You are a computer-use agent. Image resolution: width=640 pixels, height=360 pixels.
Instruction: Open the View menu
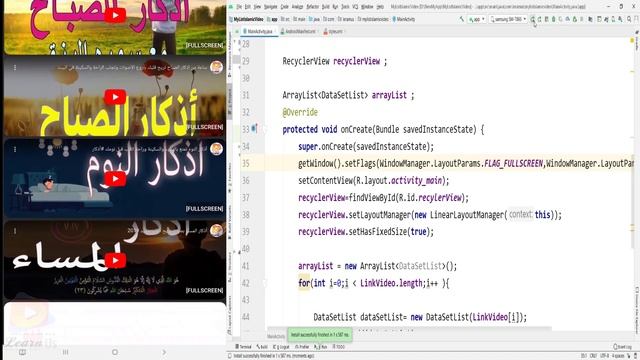[x=257, y=7]
